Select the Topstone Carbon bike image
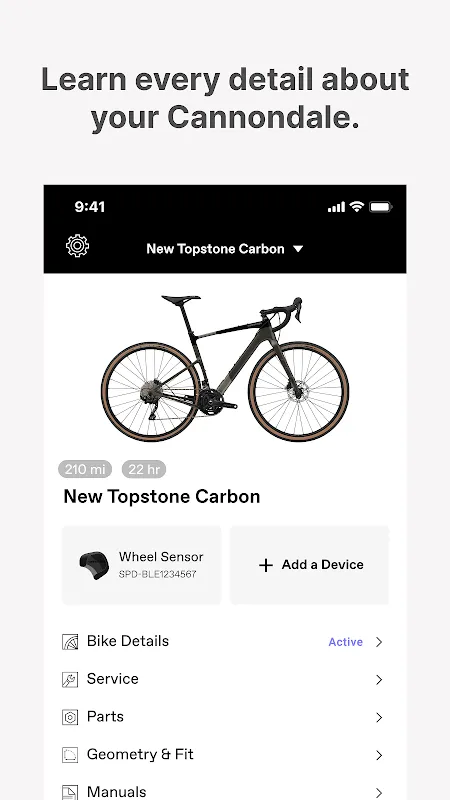Image resolution: width=450 pixels, height=800 pixels. (225, 368)
